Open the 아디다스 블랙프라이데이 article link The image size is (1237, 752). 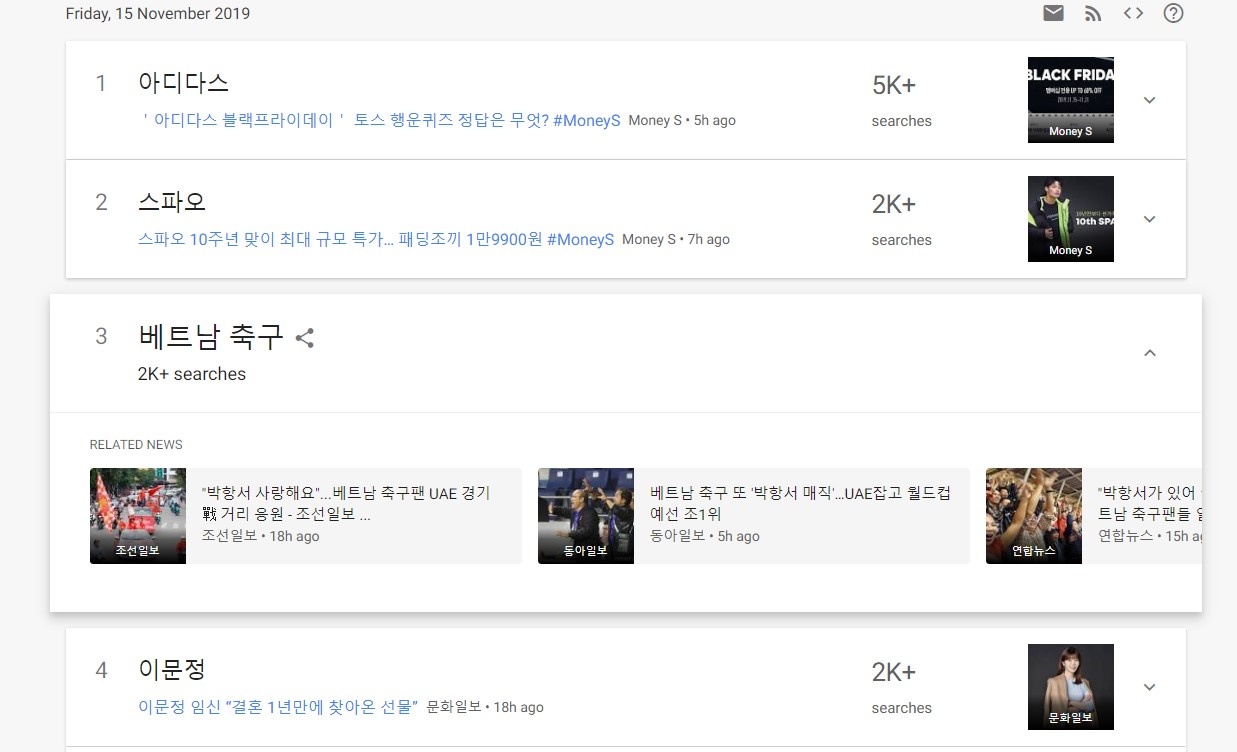(x=381, y=120)
